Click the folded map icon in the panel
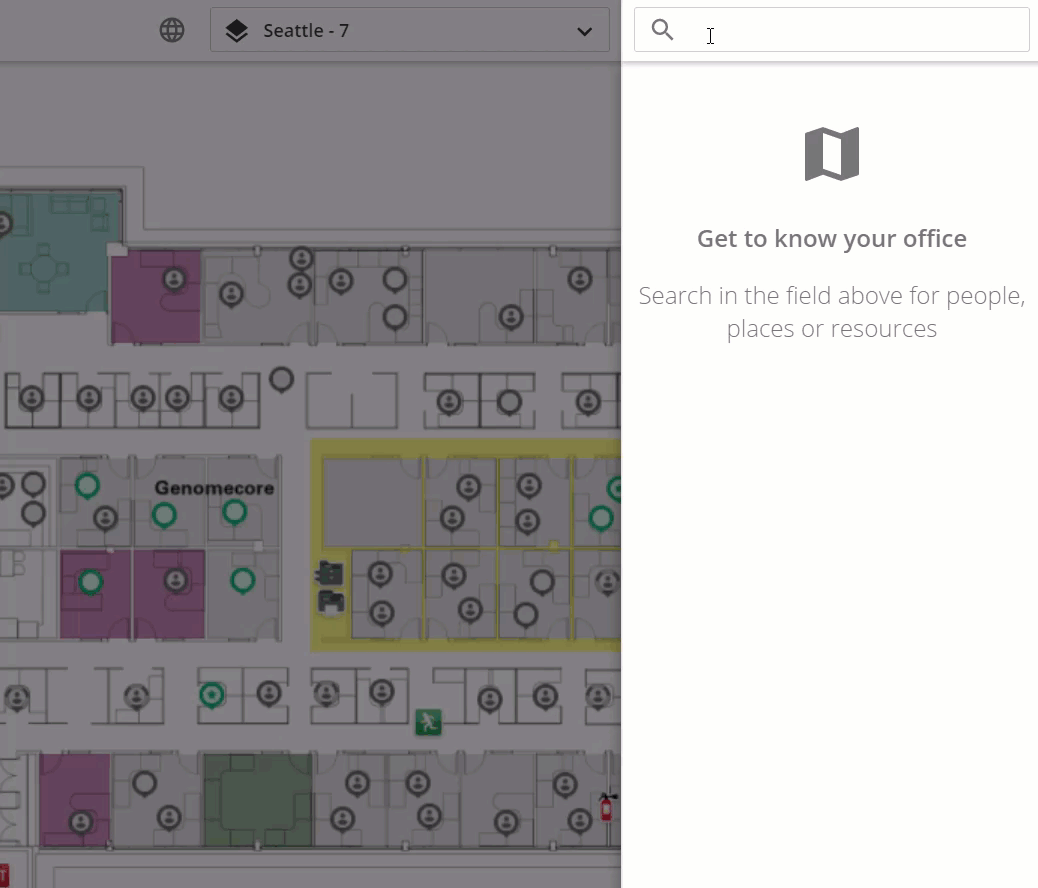1038x888 pixels. (x=831, y=154)
